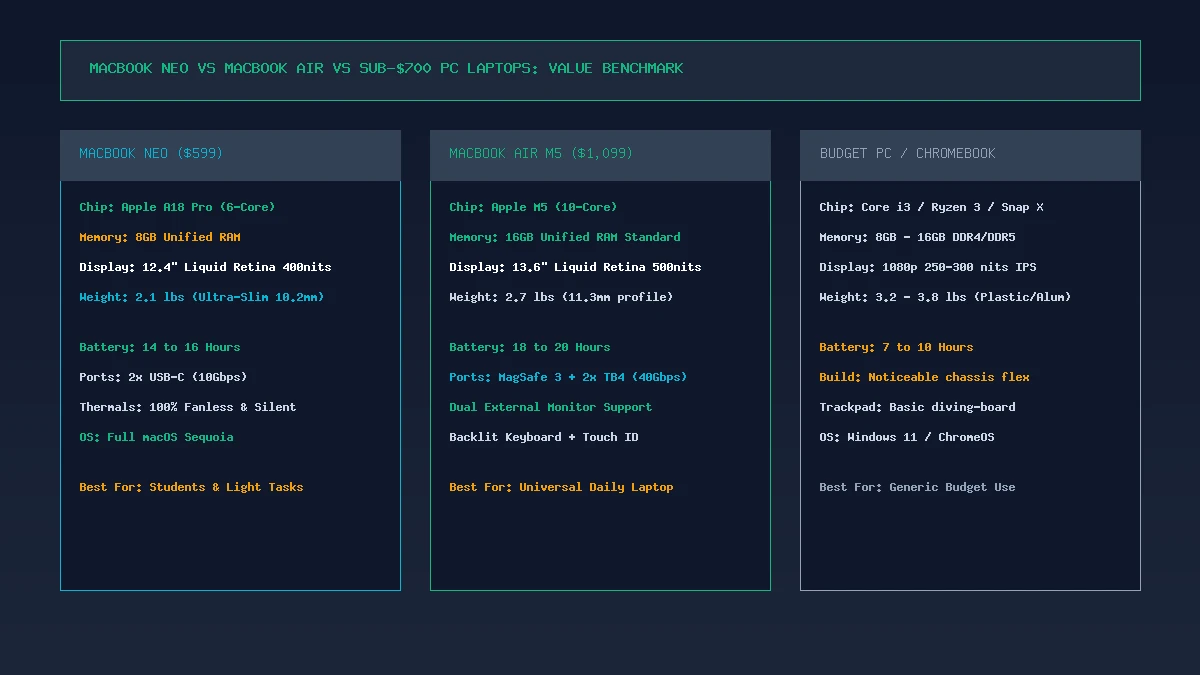
Task: Click 'Trackpad: Basic diving-board' line
Action: click(x=917, y=407)
